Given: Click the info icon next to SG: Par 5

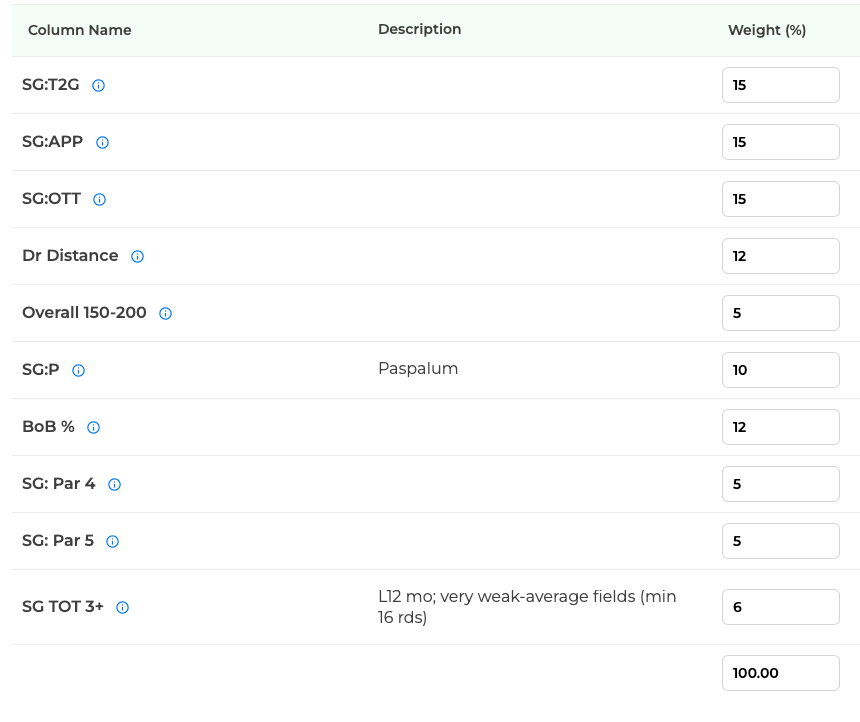Looking at the screenshot, I should point(112,542).
